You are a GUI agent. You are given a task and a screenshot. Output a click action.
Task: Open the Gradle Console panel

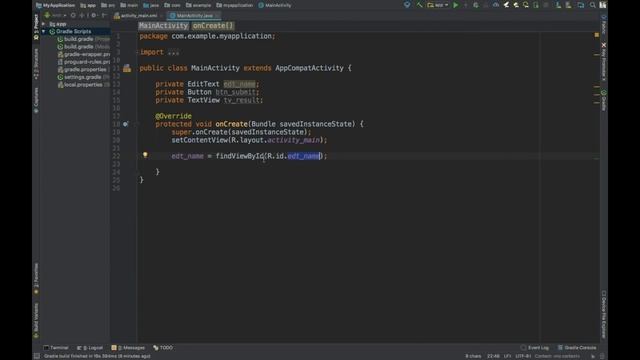(x=577, y=348)
